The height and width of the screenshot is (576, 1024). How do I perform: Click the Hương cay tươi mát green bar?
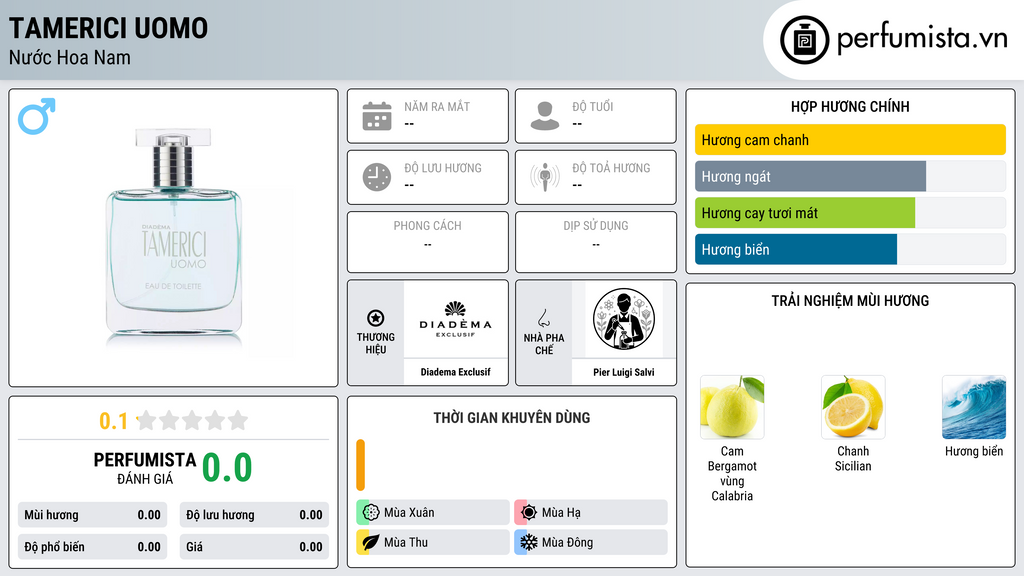tap(805, 213)
